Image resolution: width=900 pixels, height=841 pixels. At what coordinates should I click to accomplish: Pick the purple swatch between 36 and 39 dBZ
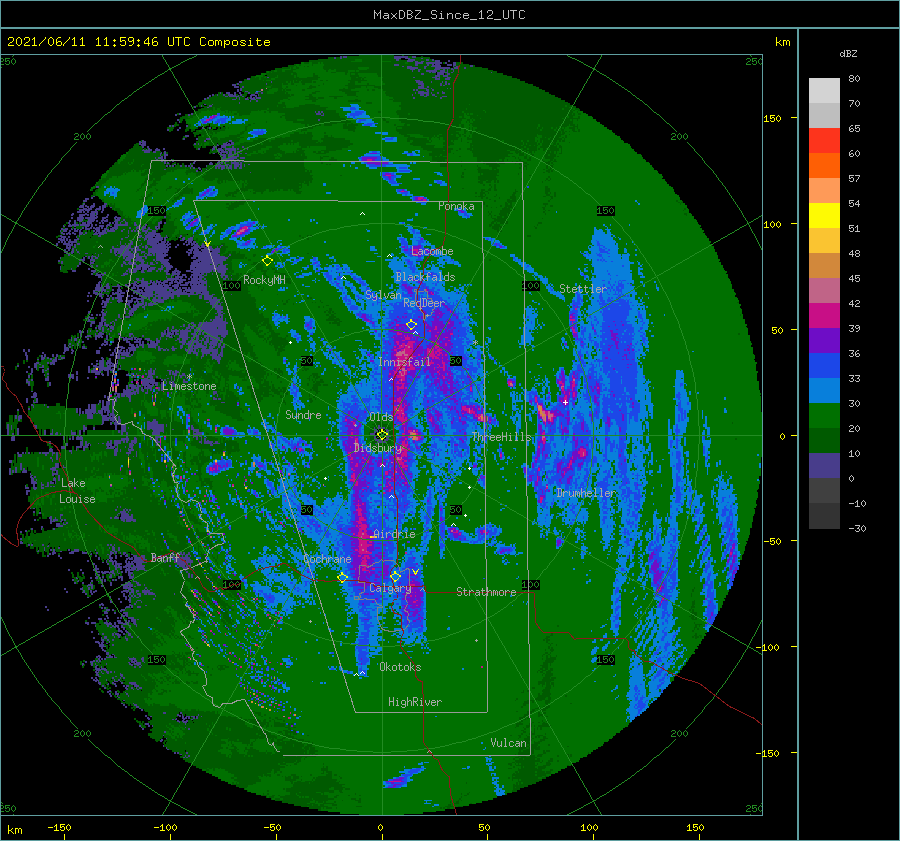pos(824,341)
